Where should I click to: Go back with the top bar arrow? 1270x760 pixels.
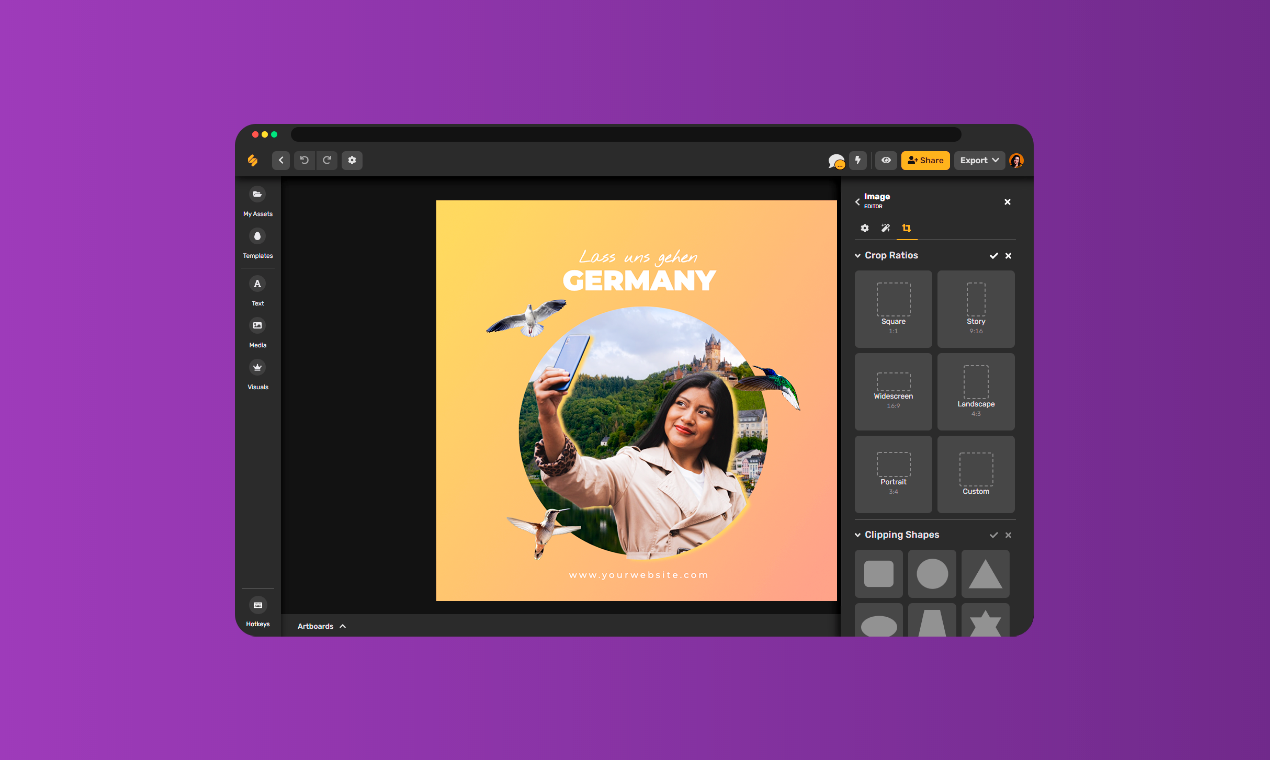pos(281,160)
